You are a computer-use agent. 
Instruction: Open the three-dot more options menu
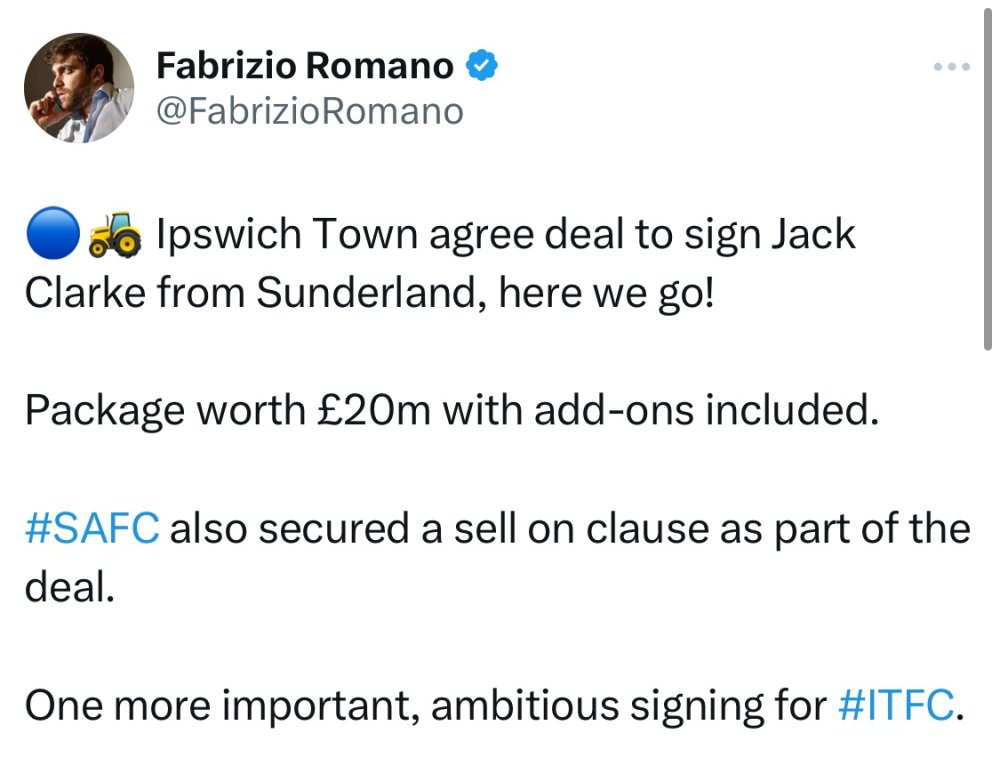click(951, 67)
